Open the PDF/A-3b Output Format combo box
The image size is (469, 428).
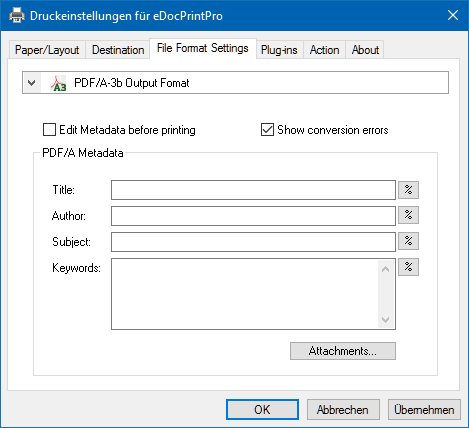[x=235, y=83]
